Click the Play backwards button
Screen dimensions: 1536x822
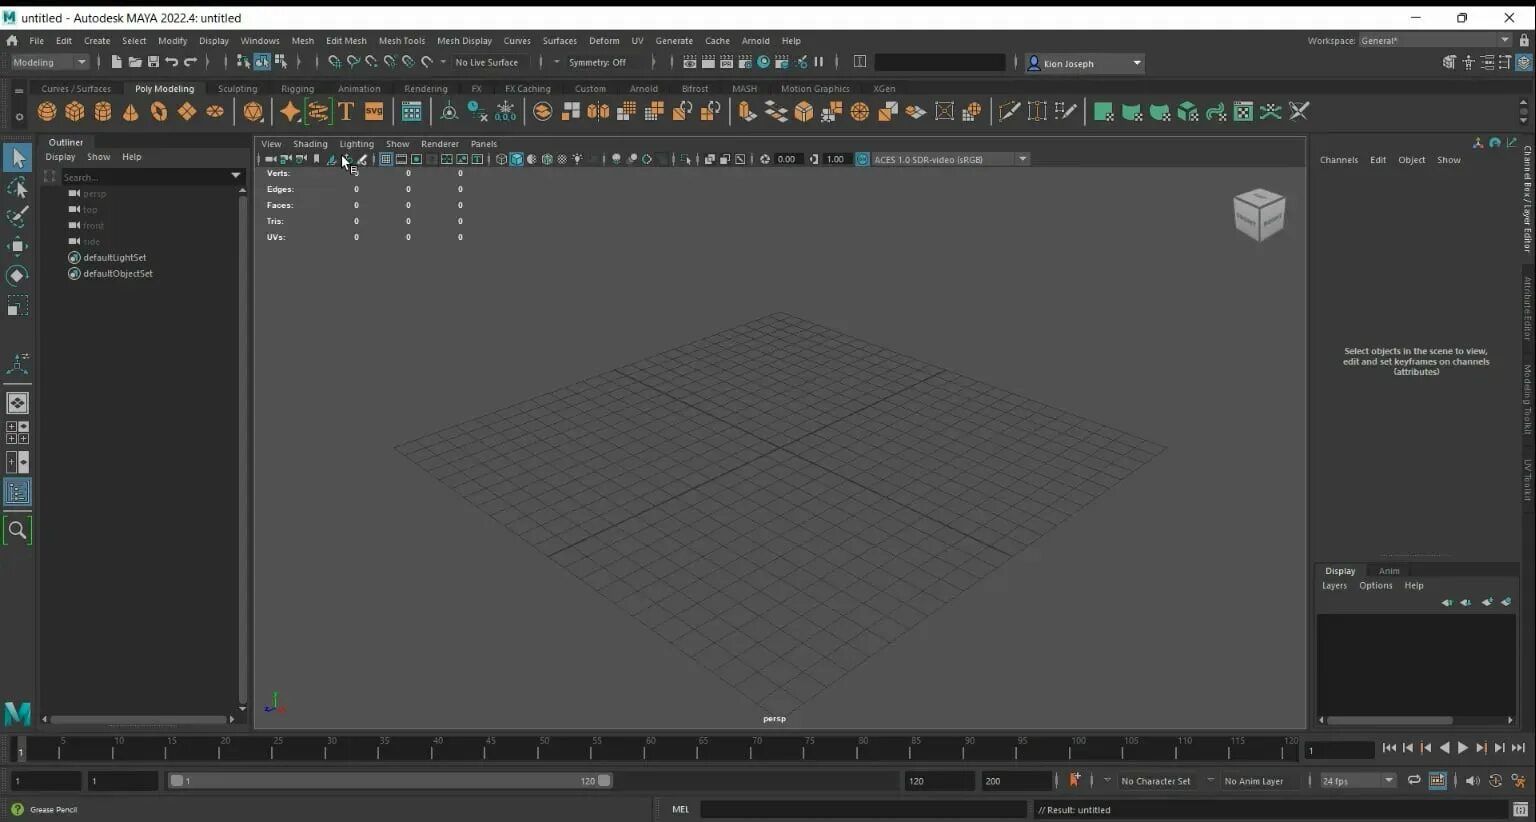[1444, 748]
